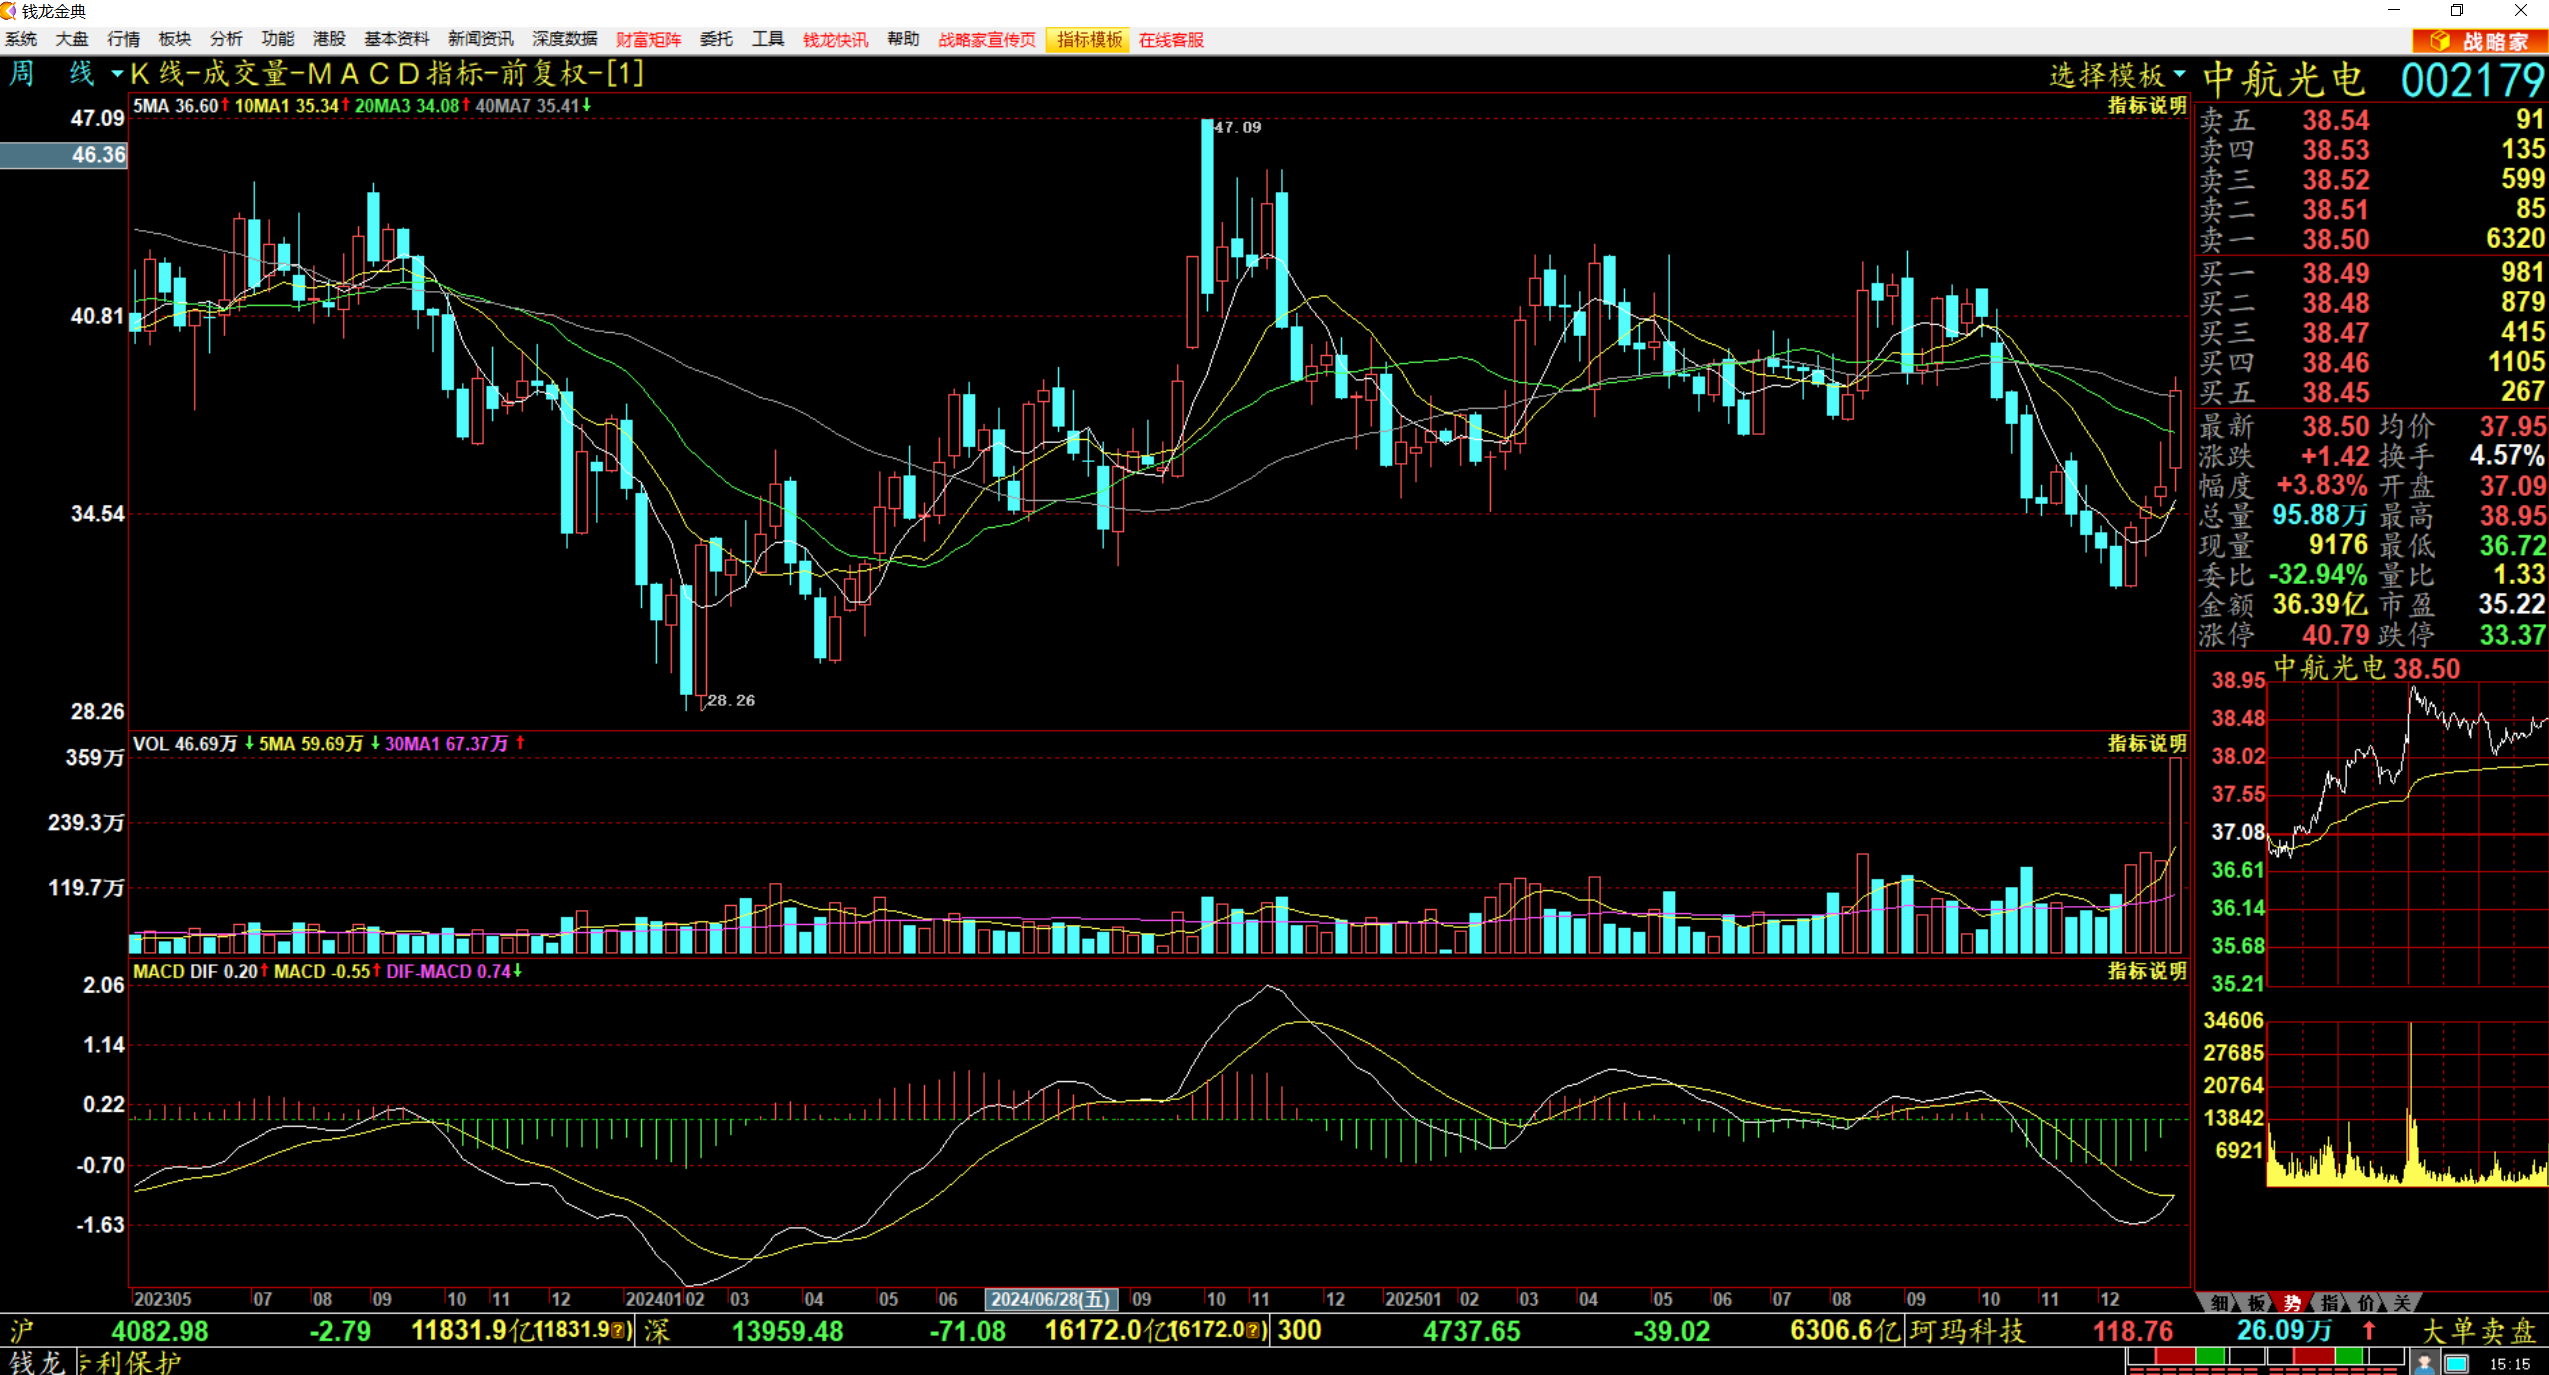The image size is (2549, 1375).
Task: Click 指标说明 link in volume panel
Action: 2146,743
